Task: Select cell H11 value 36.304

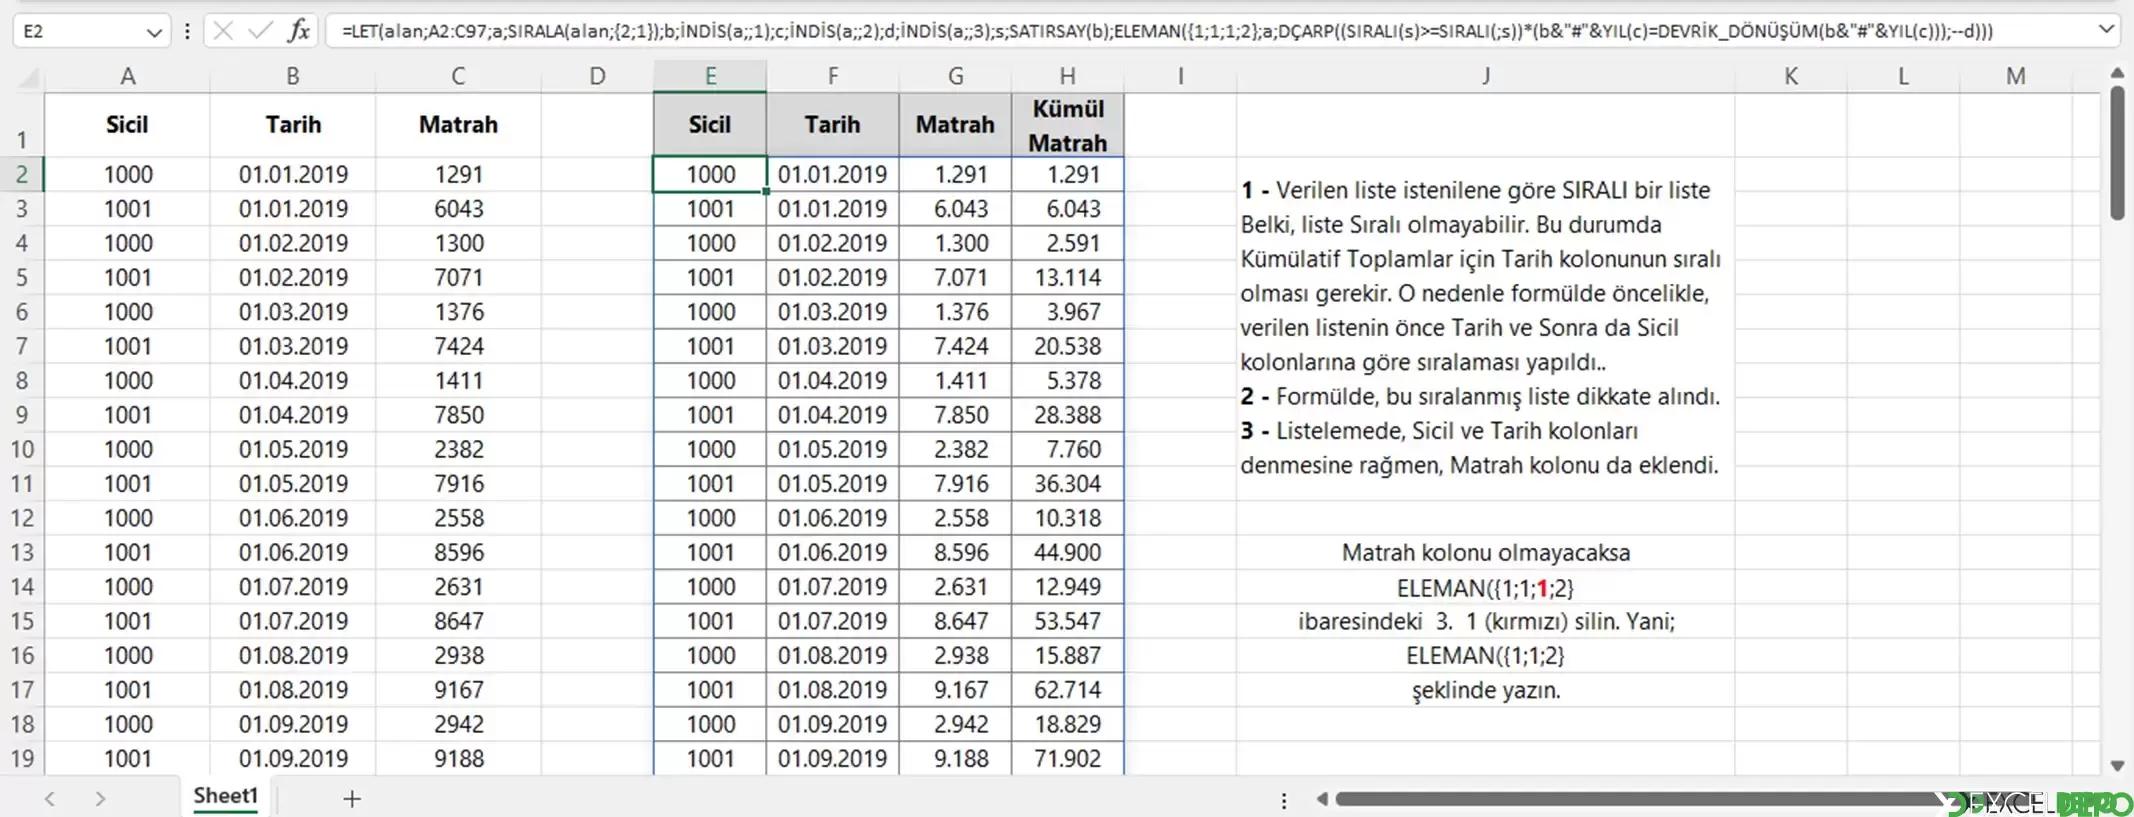Action: 1067,483
